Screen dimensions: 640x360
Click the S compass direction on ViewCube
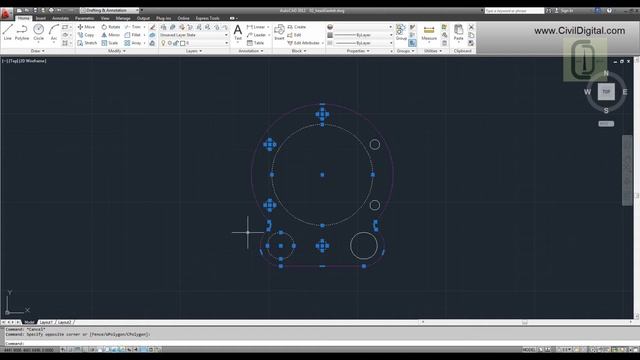pos(606,111)
